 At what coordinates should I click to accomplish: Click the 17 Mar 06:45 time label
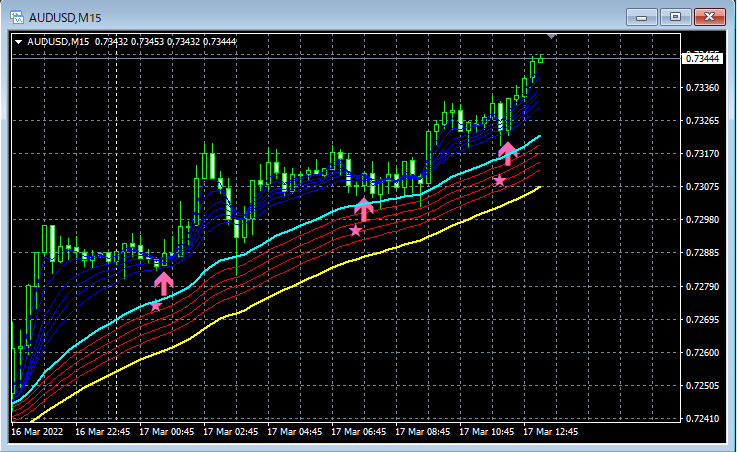(x=359, y=431)
